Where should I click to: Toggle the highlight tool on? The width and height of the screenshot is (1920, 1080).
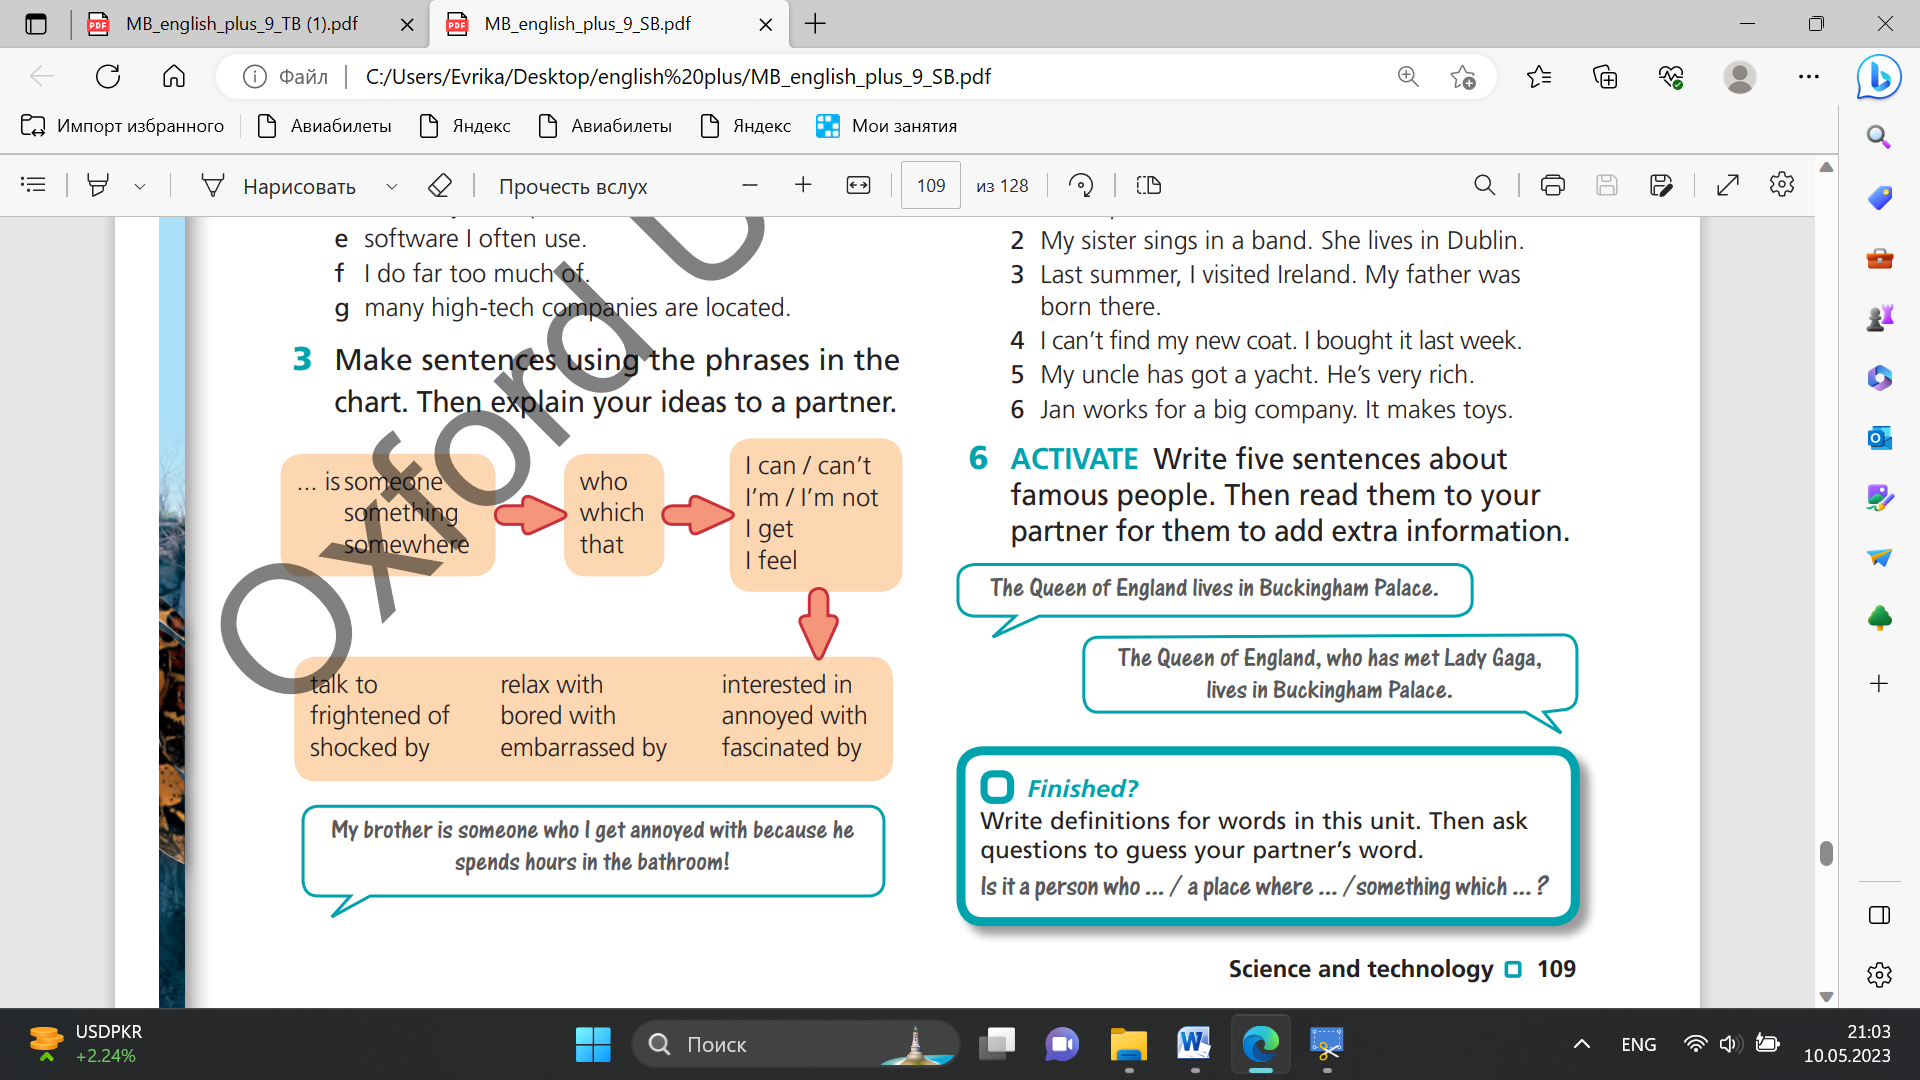point(98,185)
